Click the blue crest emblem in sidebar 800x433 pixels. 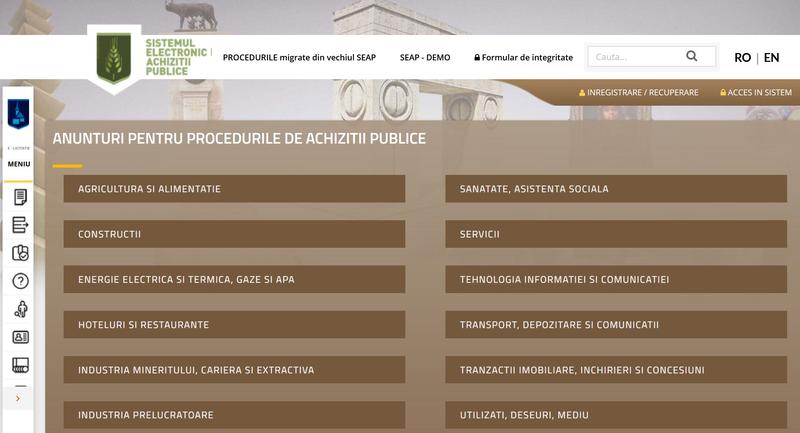[x=18, y=115]
